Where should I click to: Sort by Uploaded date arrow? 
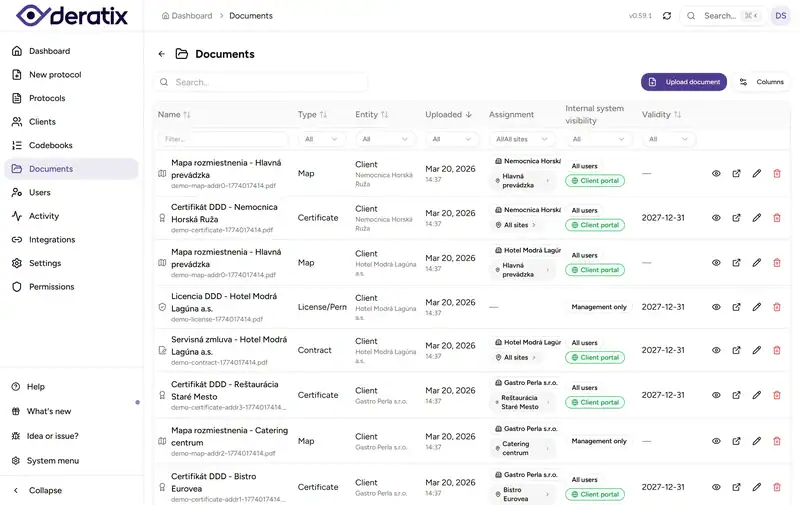click(x=468, y=115)
